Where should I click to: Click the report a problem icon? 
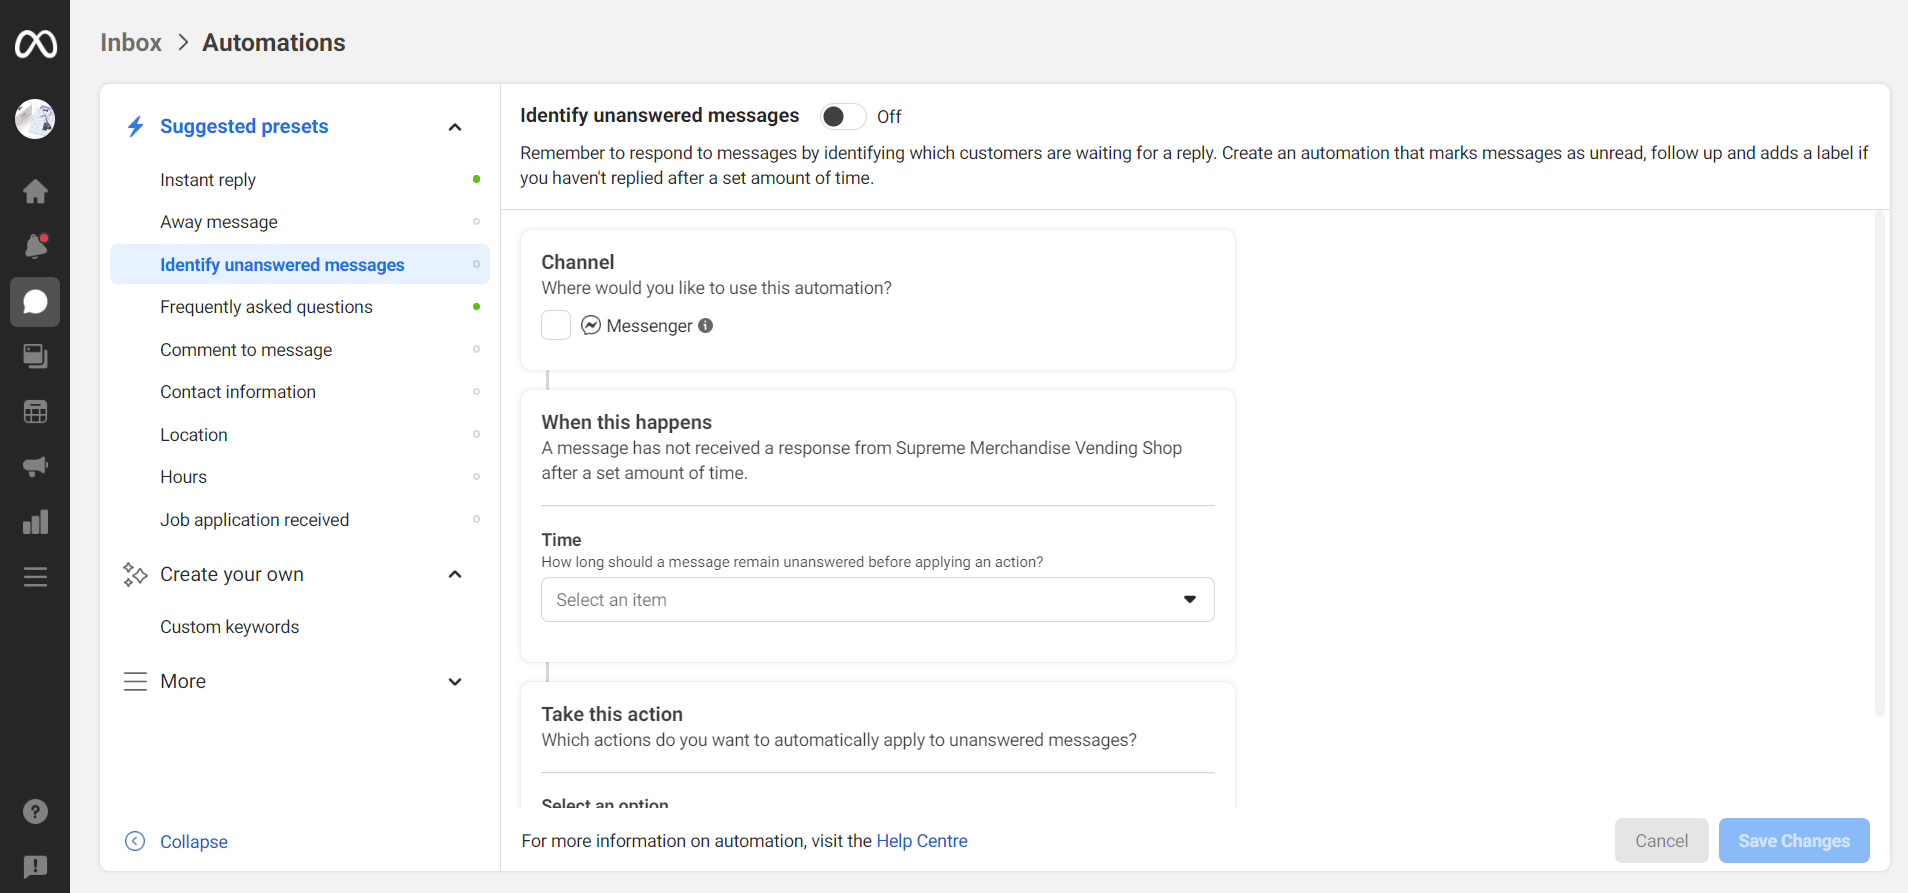35,866
